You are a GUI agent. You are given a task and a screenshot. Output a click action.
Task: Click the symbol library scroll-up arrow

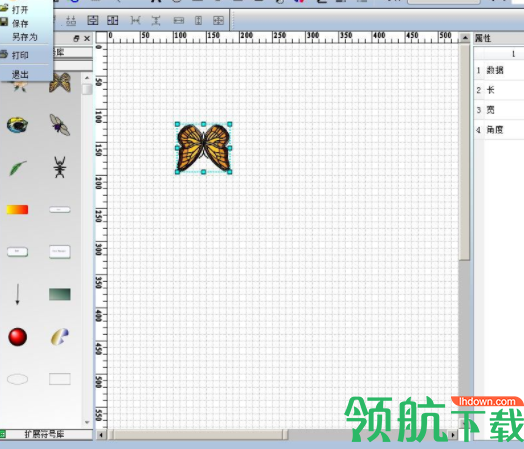[87, 78]
